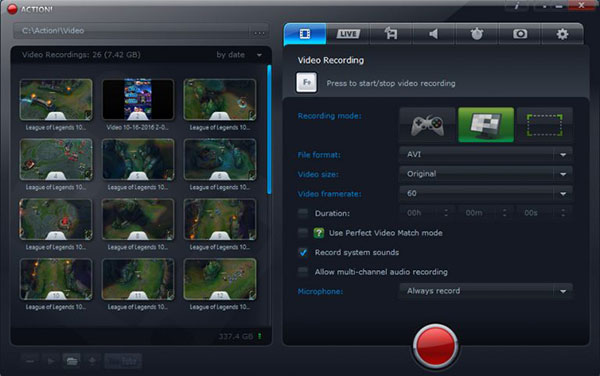Enable the Duration checkbox
This screenshot has height=376, width=600.
(x=303, y=213)
